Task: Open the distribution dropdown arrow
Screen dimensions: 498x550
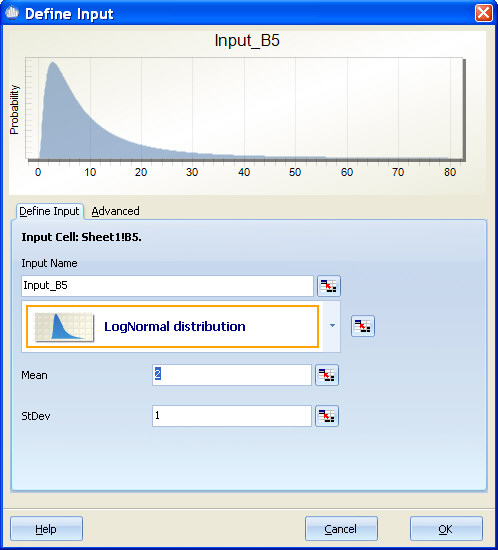Action: (x=332, y=326)
